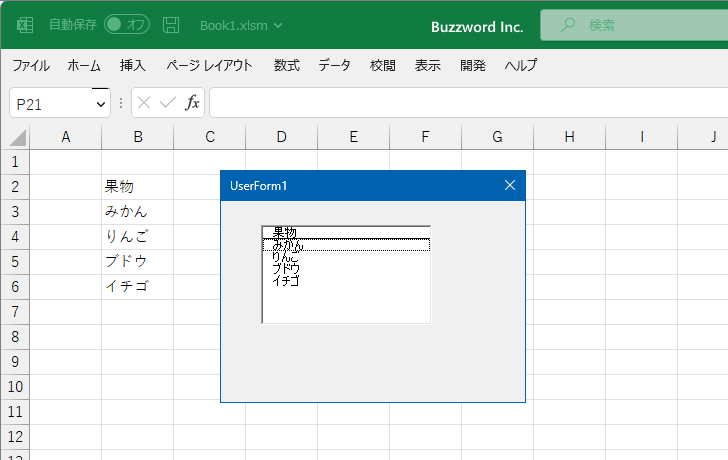The width and height of the screenshot is (728, 460).
Task: Open the データ tab
Action: [x=334, y=65]
